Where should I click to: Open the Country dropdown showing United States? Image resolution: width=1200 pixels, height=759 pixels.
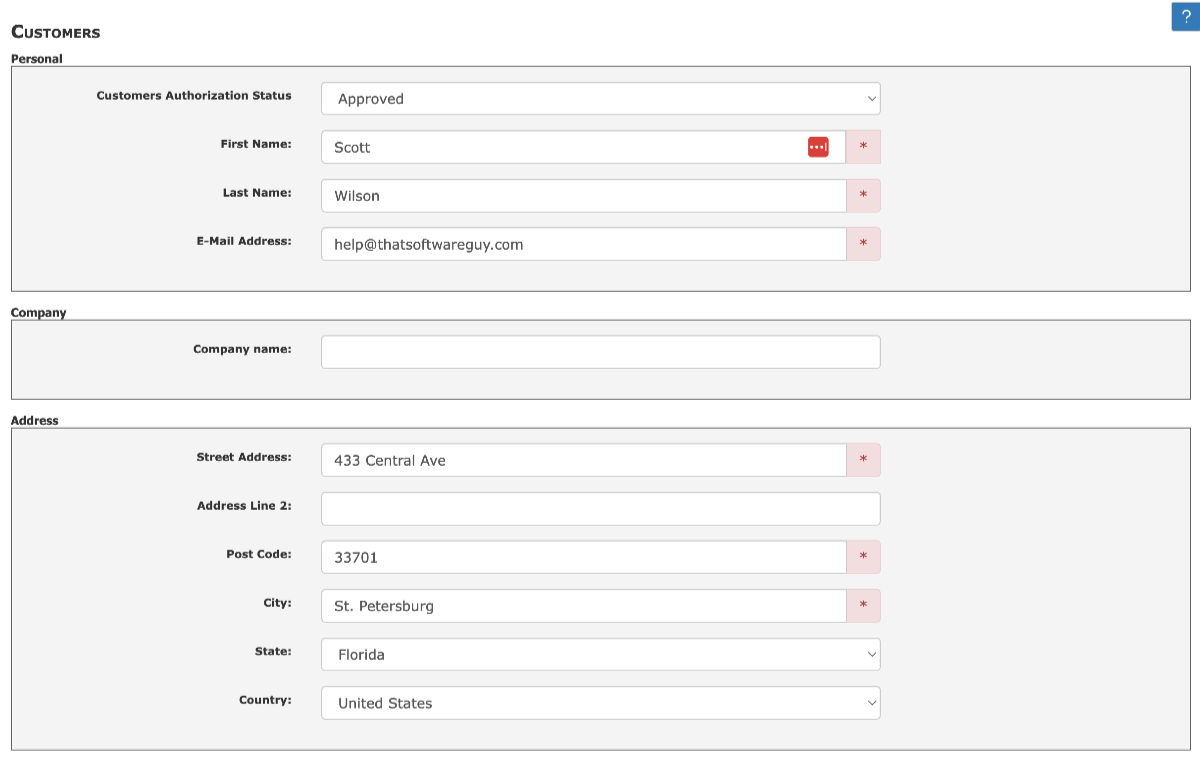click(600, 703)
